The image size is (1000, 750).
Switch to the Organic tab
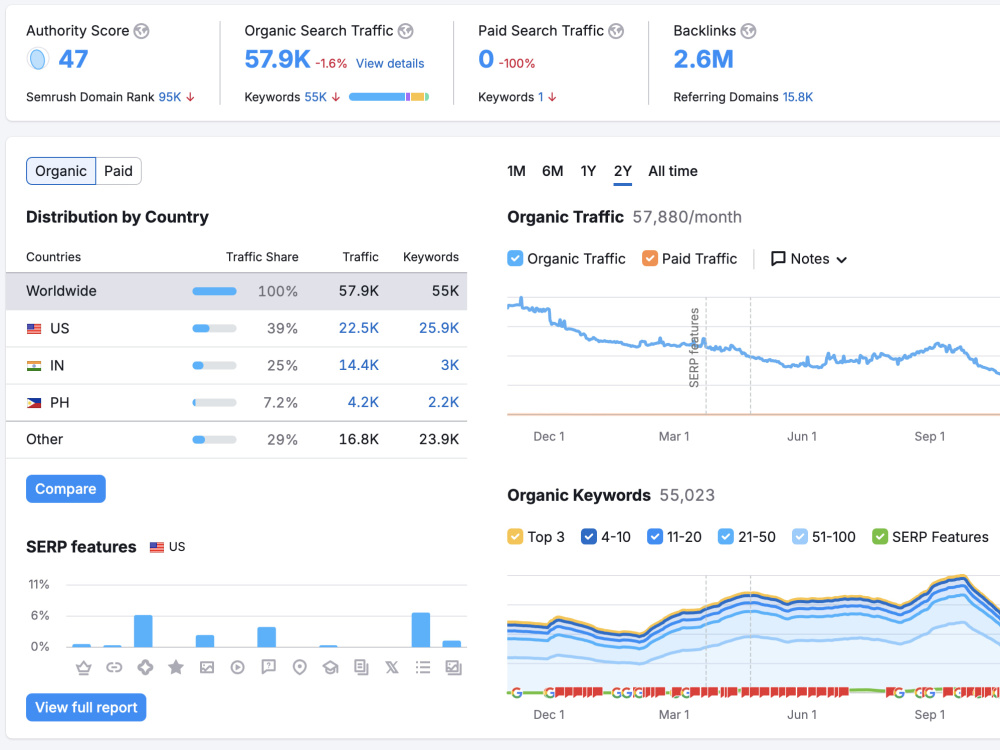[61, 171]
